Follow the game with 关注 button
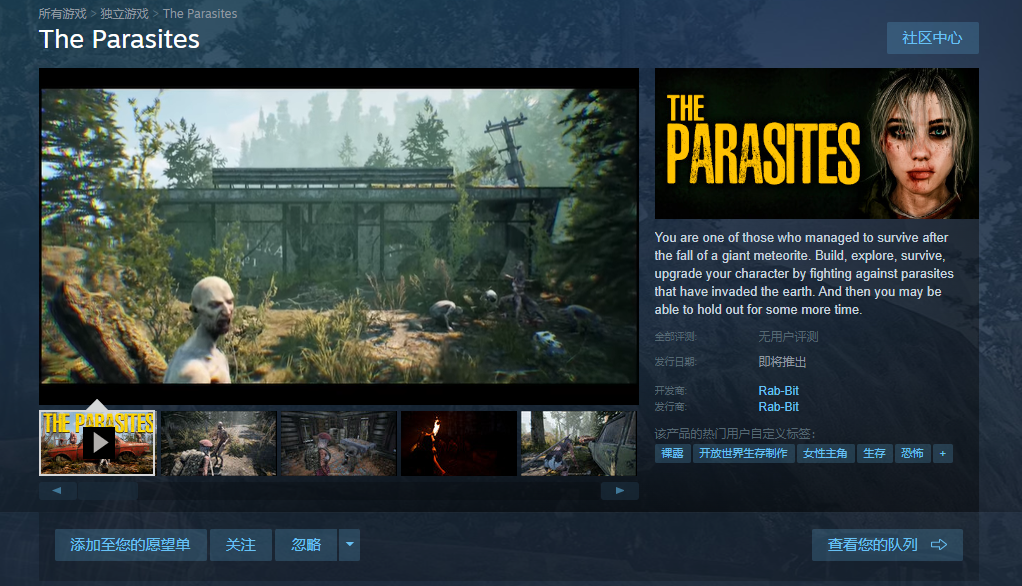The width and height of the screenshot is (1022, 586). pyautogui.click(x=241, y=545)
